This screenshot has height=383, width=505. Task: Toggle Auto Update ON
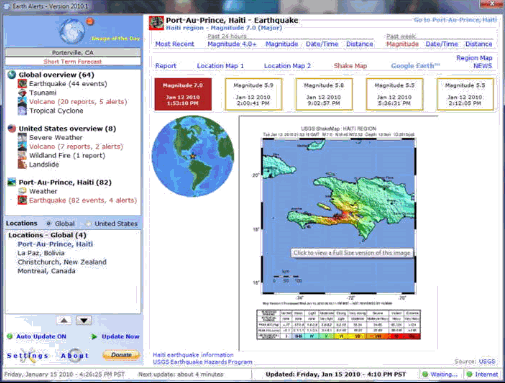41,336
